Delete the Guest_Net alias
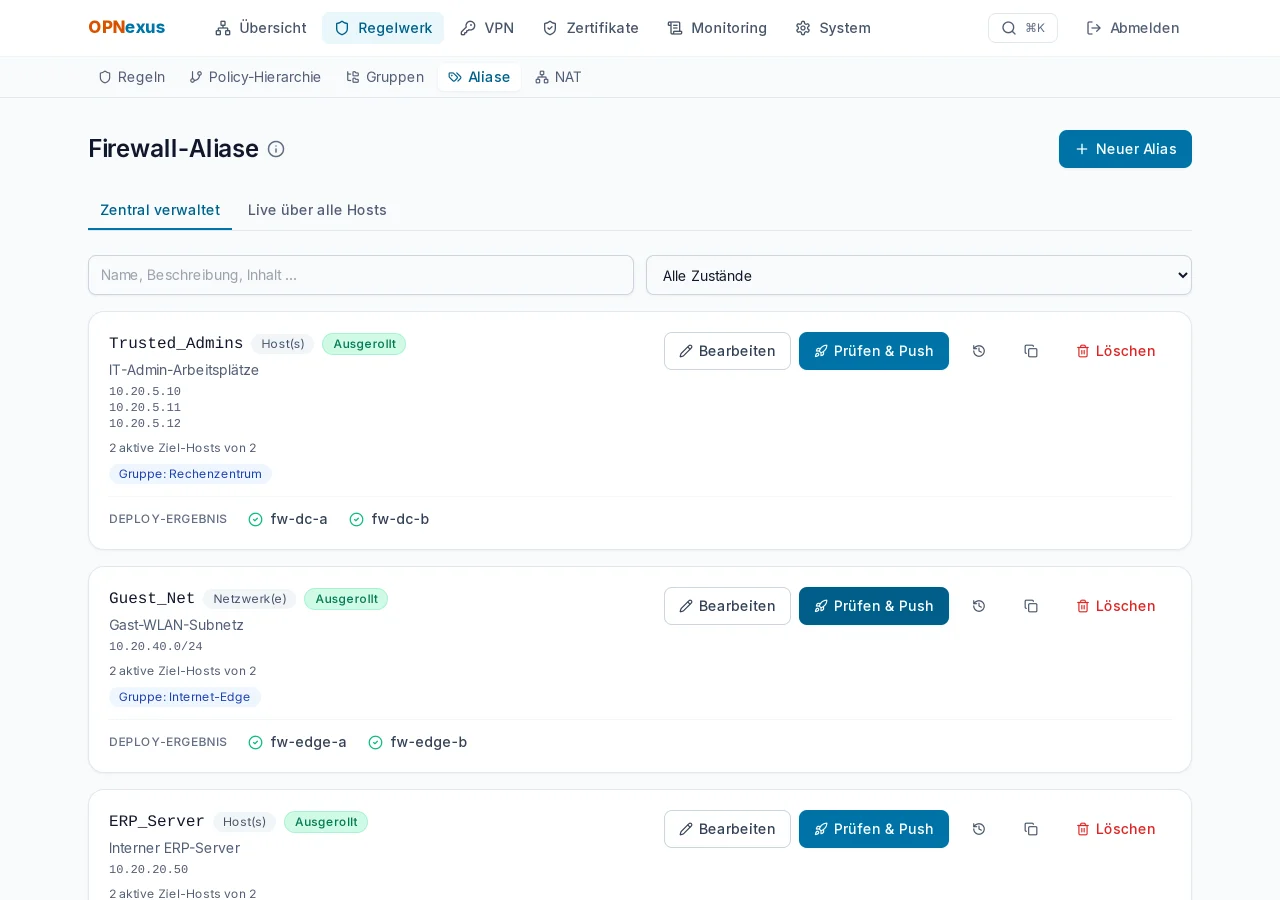Screen dimensions: 1280x900 [1116, 606]
